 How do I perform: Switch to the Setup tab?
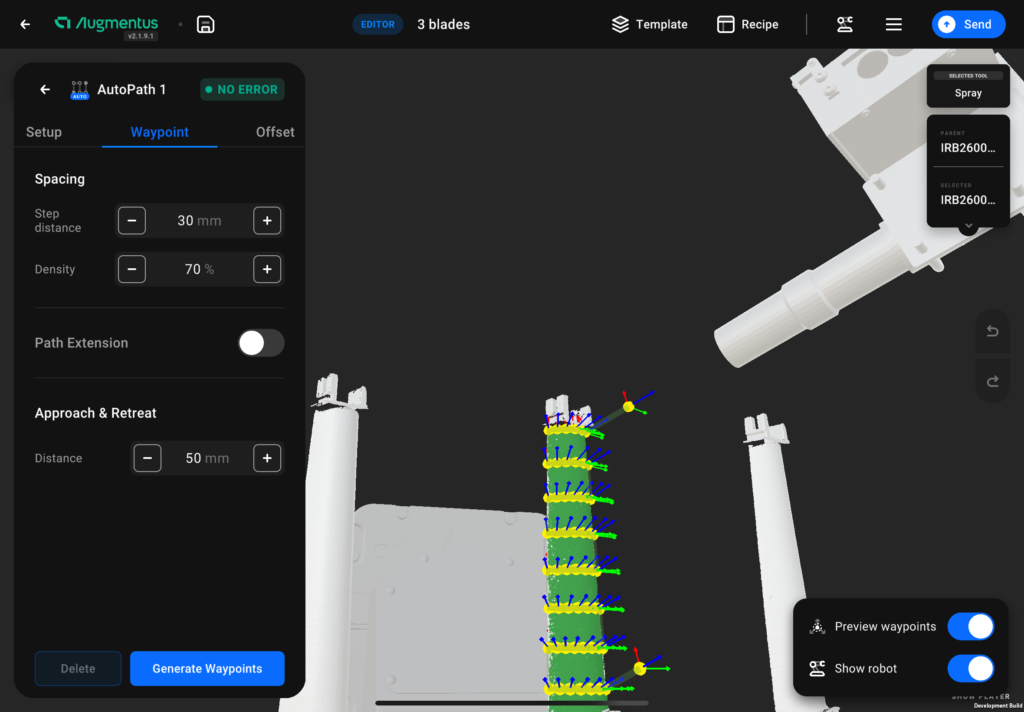(x=43, y=131)
